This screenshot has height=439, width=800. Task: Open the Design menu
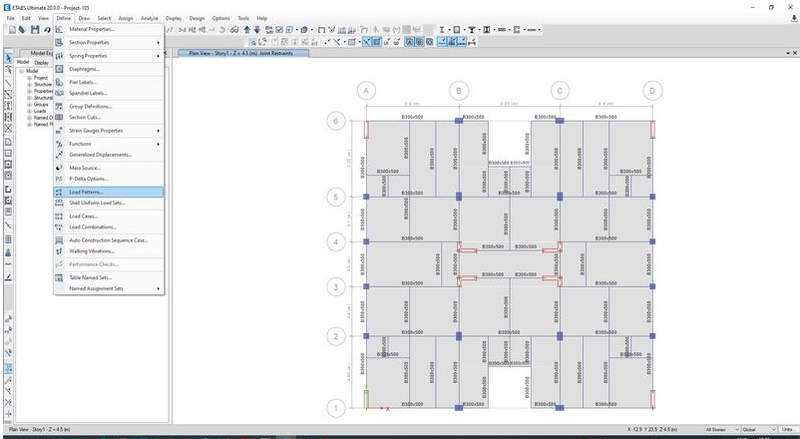point(197,18)
